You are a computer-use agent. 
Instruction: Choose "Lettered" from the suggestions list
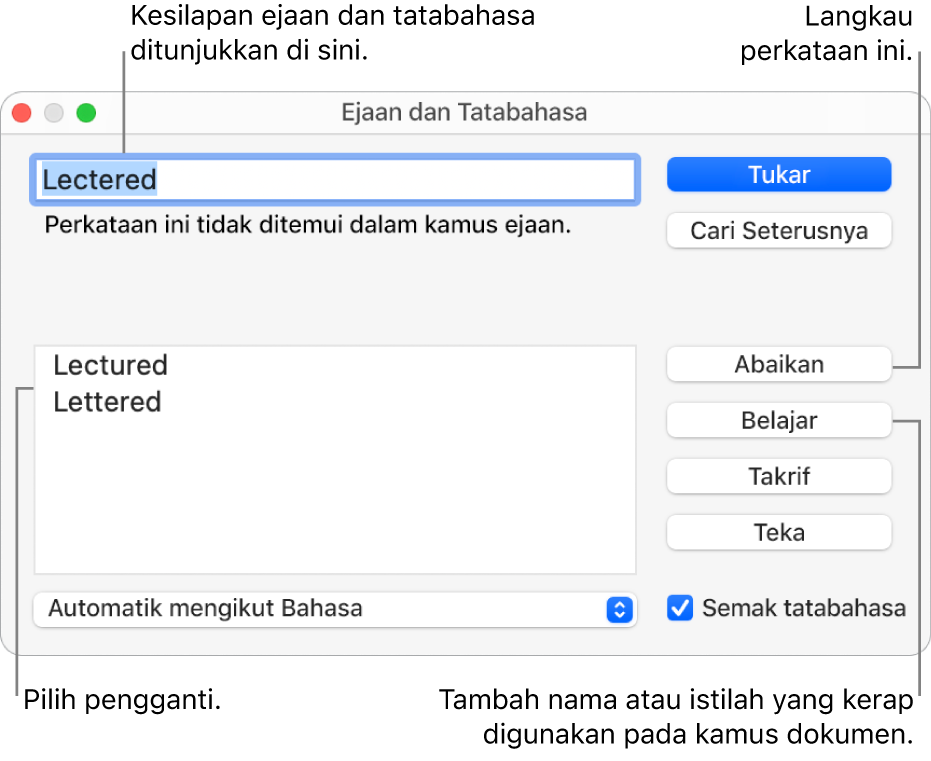click(x=107, y=402)
